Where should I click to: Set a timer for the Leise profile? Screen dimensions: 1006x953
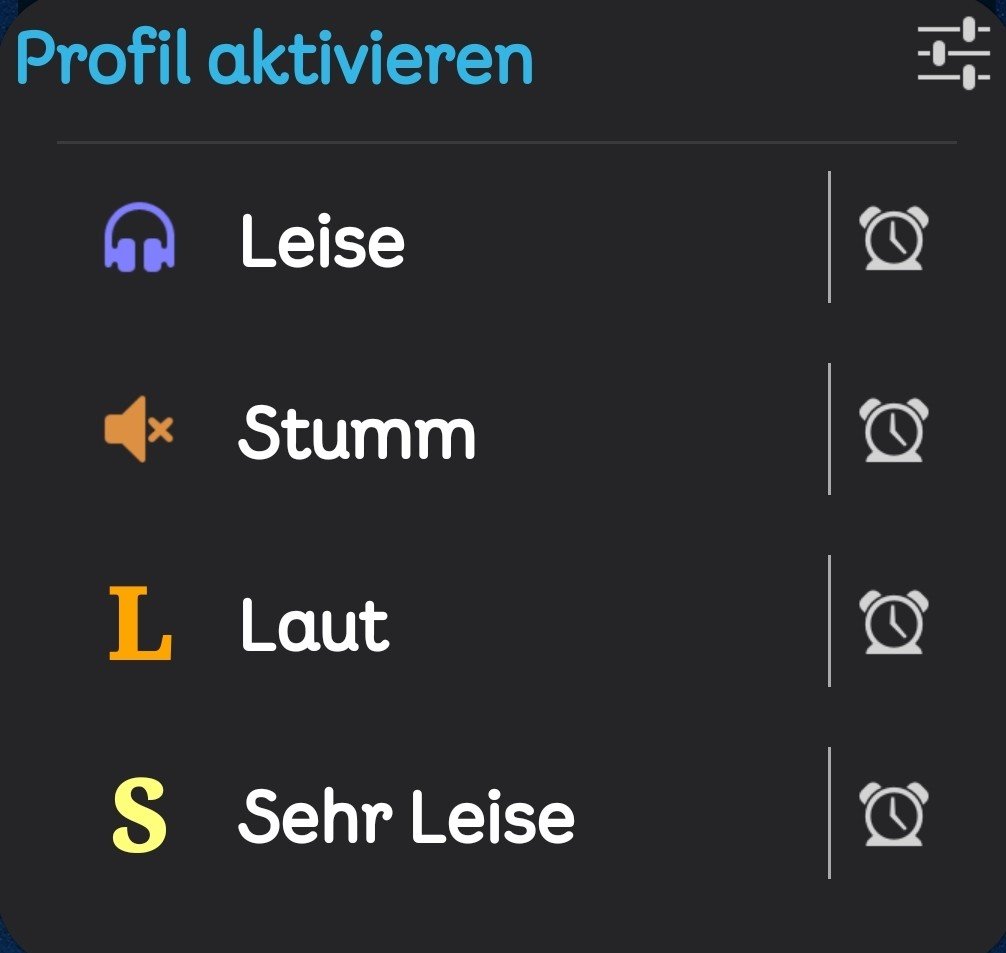click(894, 239)
